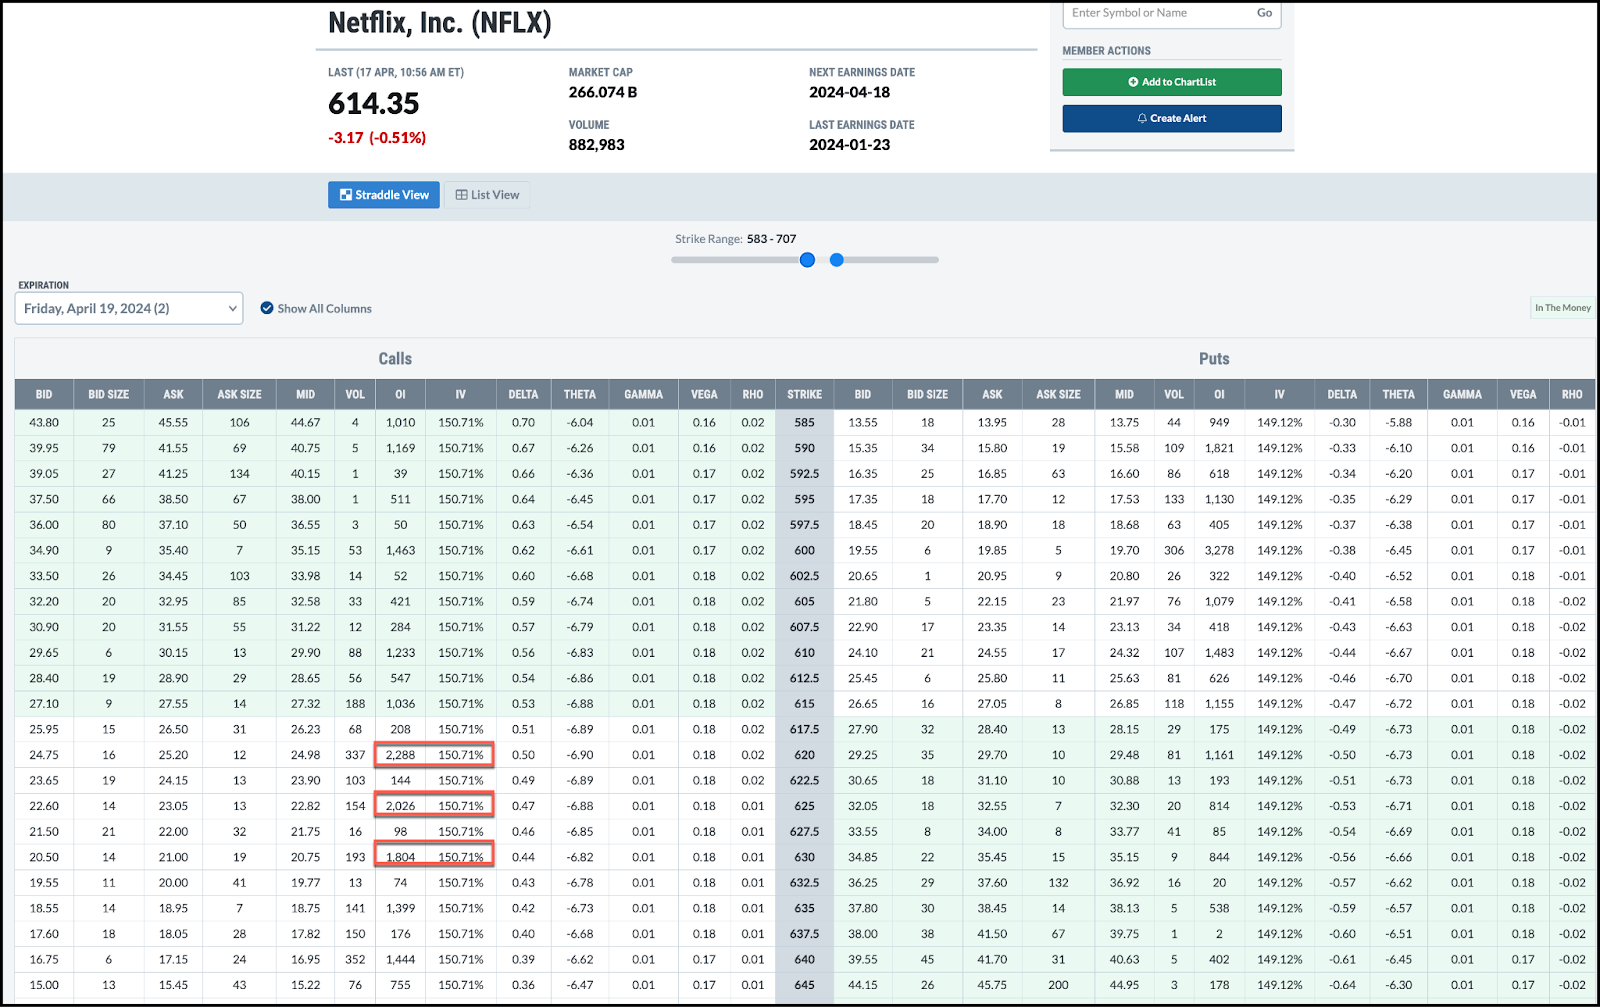Click the calls GAMMA column header

point(644,394)
